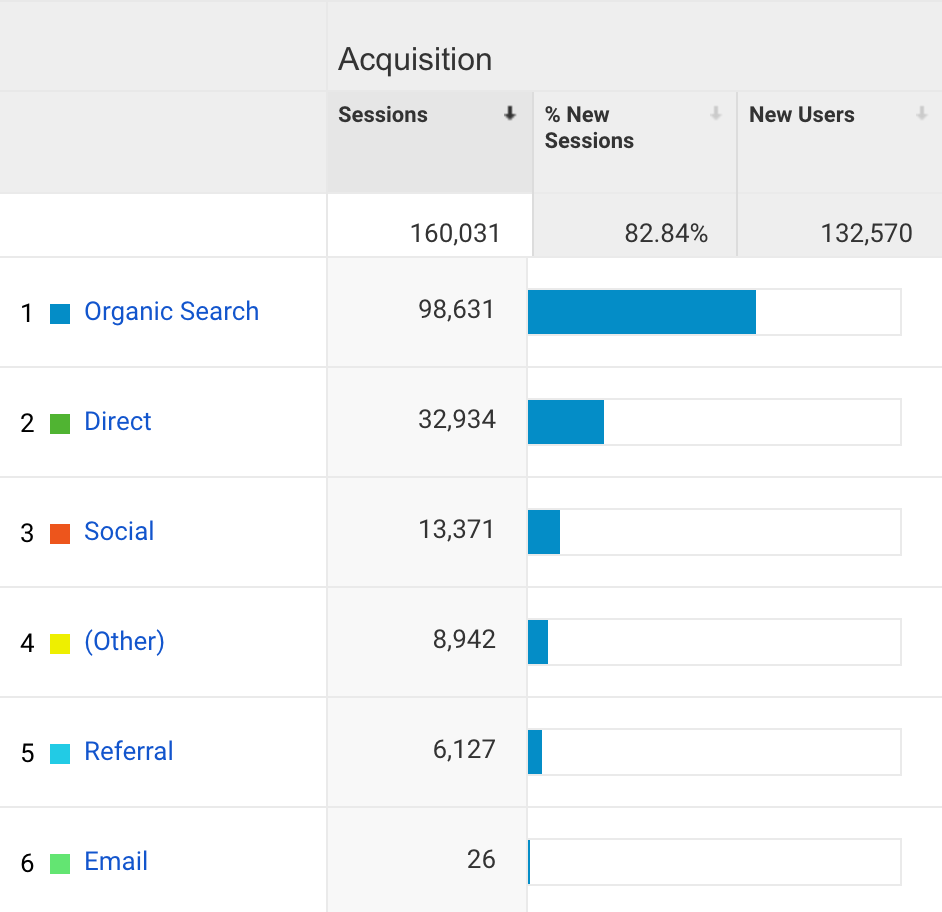Click the Direct sessions bar

point(566,422)
